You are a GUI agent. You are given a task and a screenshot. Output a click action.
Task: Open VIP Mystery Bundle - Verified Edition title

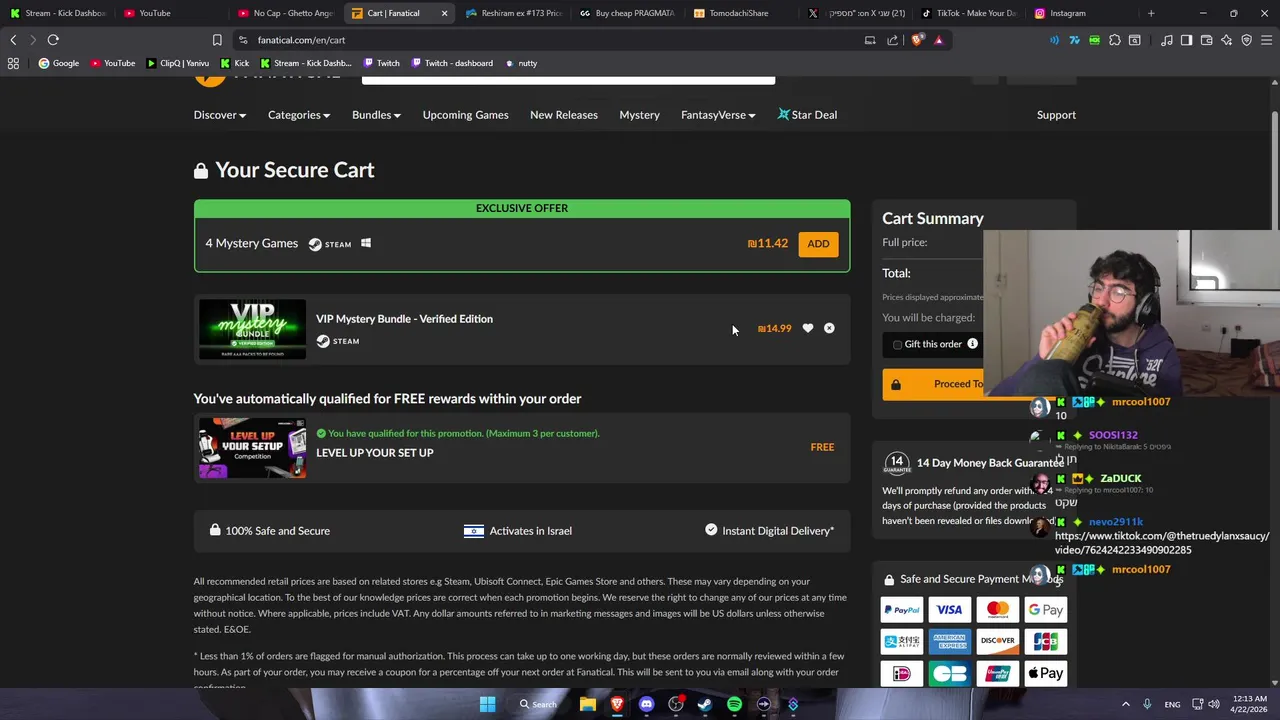click(404, 319)
